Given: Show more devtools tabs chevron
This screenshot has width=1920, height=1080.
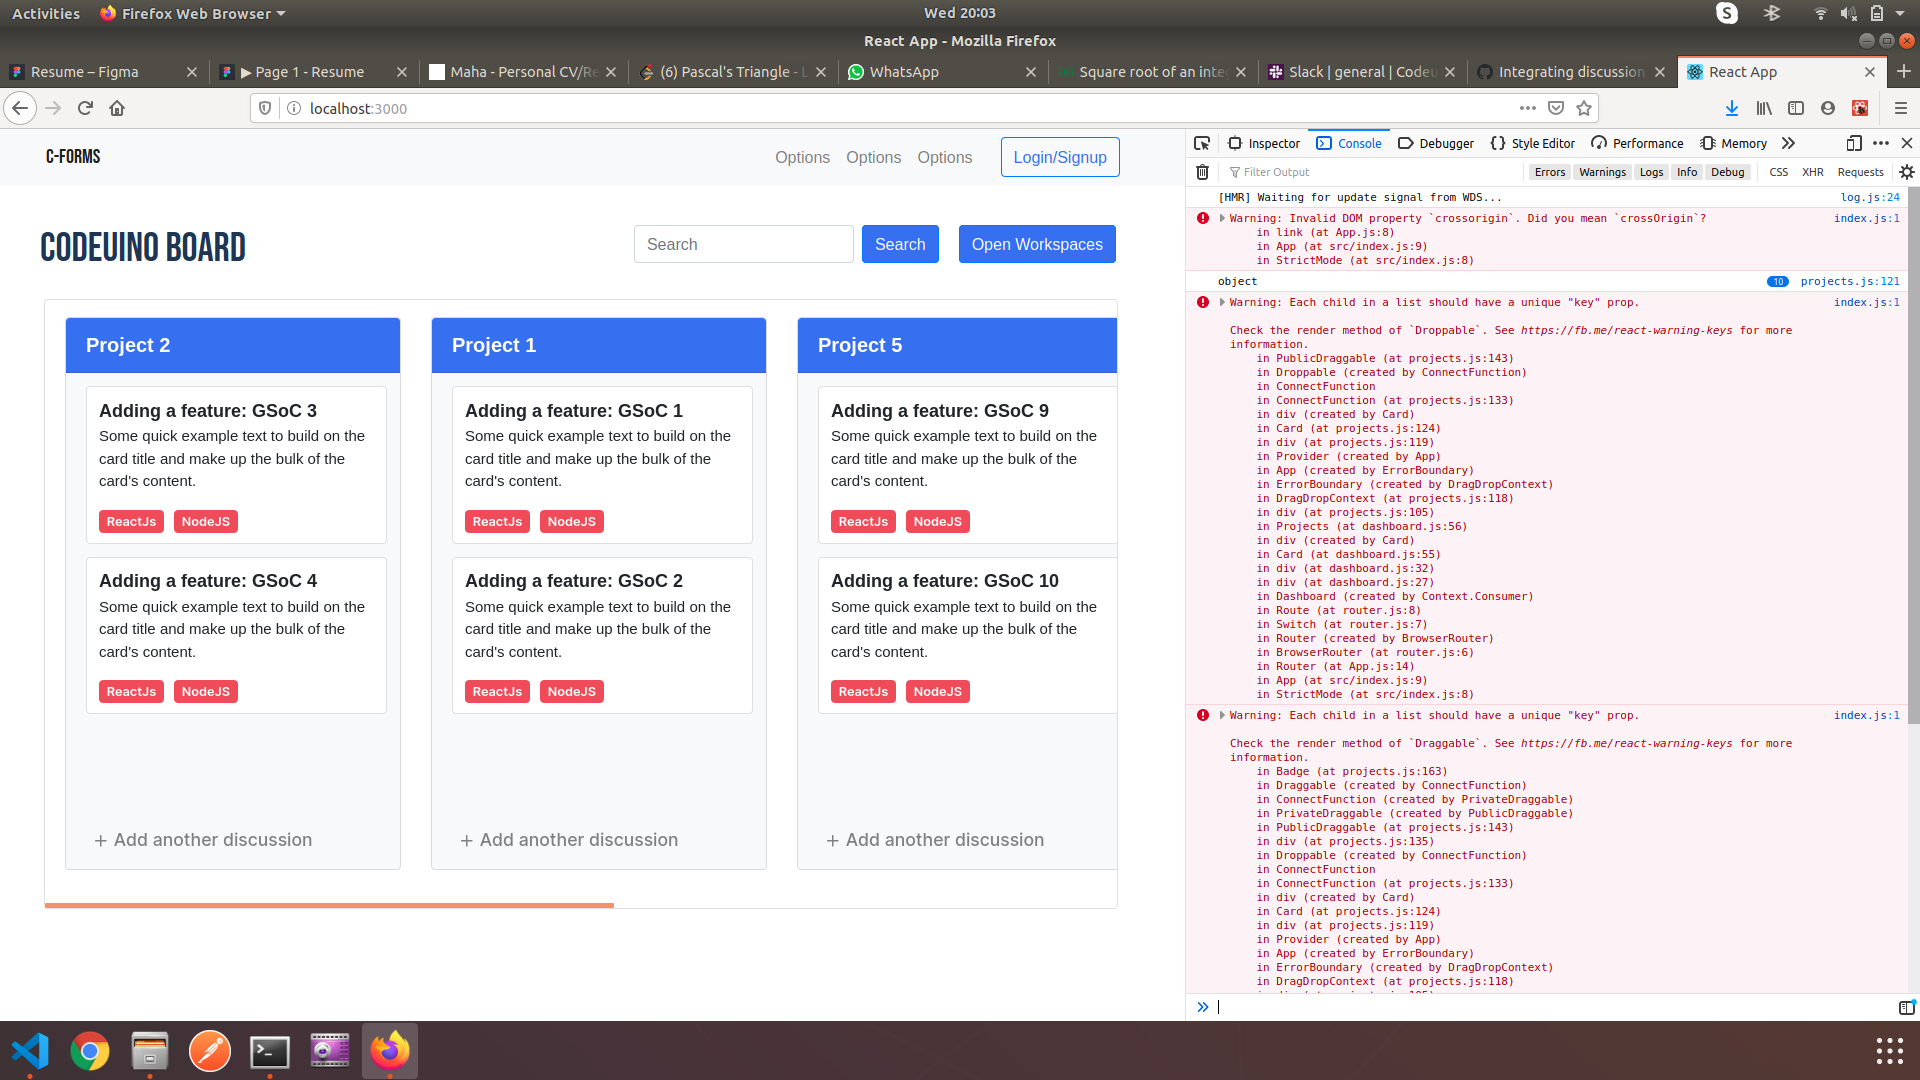Looking at the screenshot, I should tap(1788, 143).
